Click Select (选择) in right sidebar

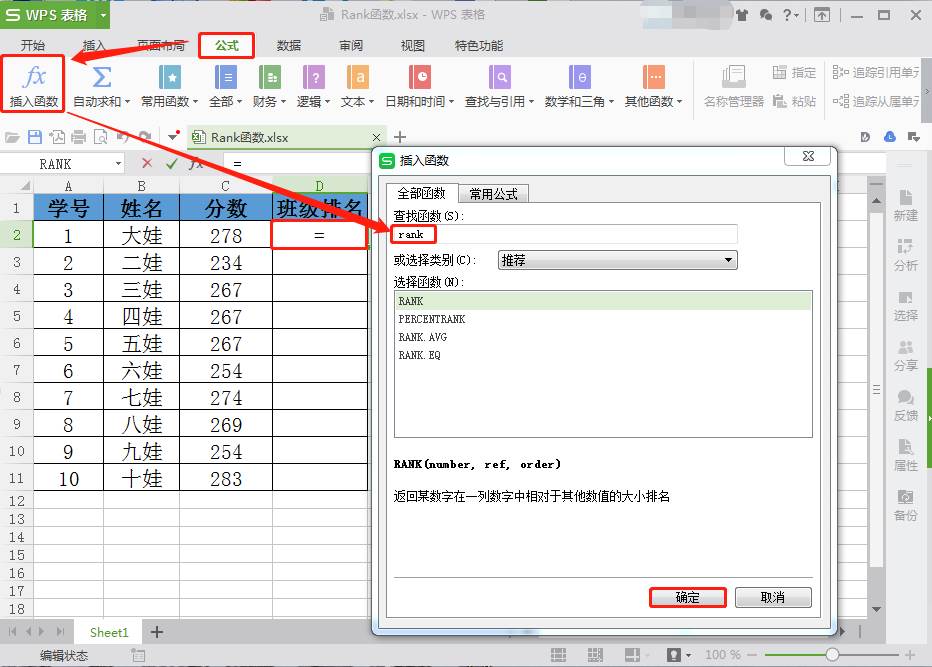pos(905,306)
